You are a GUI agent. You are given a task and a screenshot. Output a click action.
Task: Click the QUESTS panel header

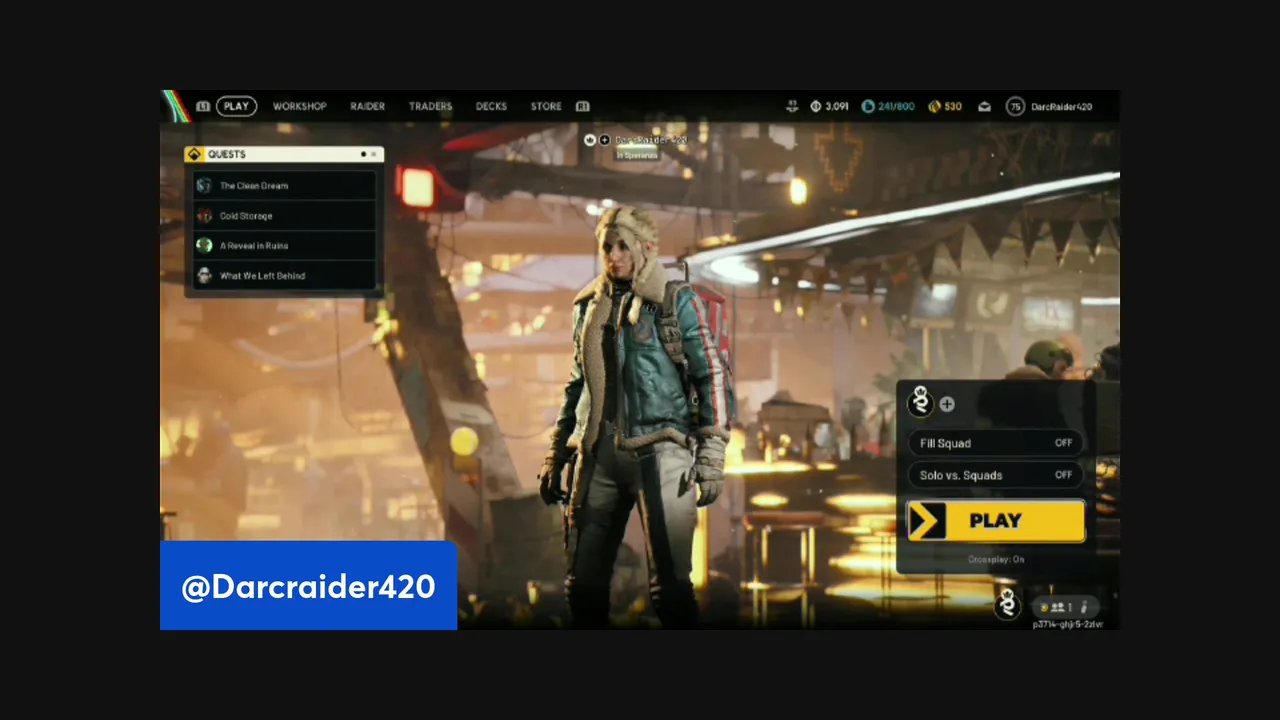[284, 154]
